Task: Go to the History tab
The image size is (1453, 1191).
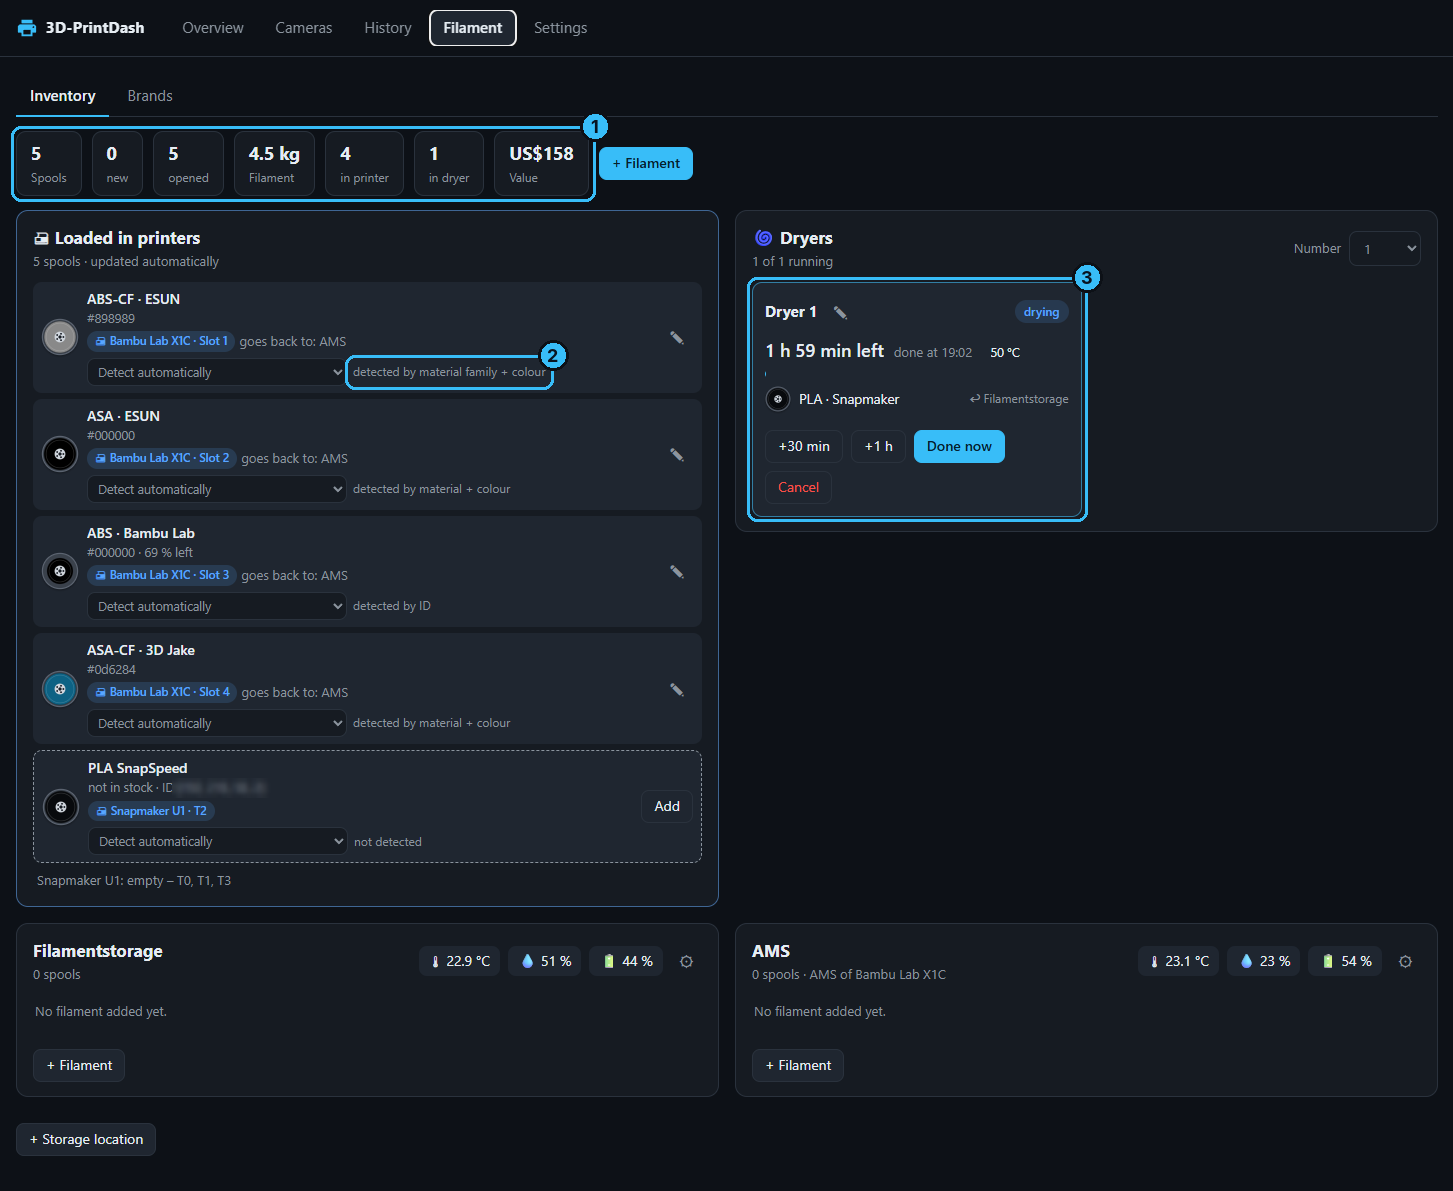Action: 388,28
